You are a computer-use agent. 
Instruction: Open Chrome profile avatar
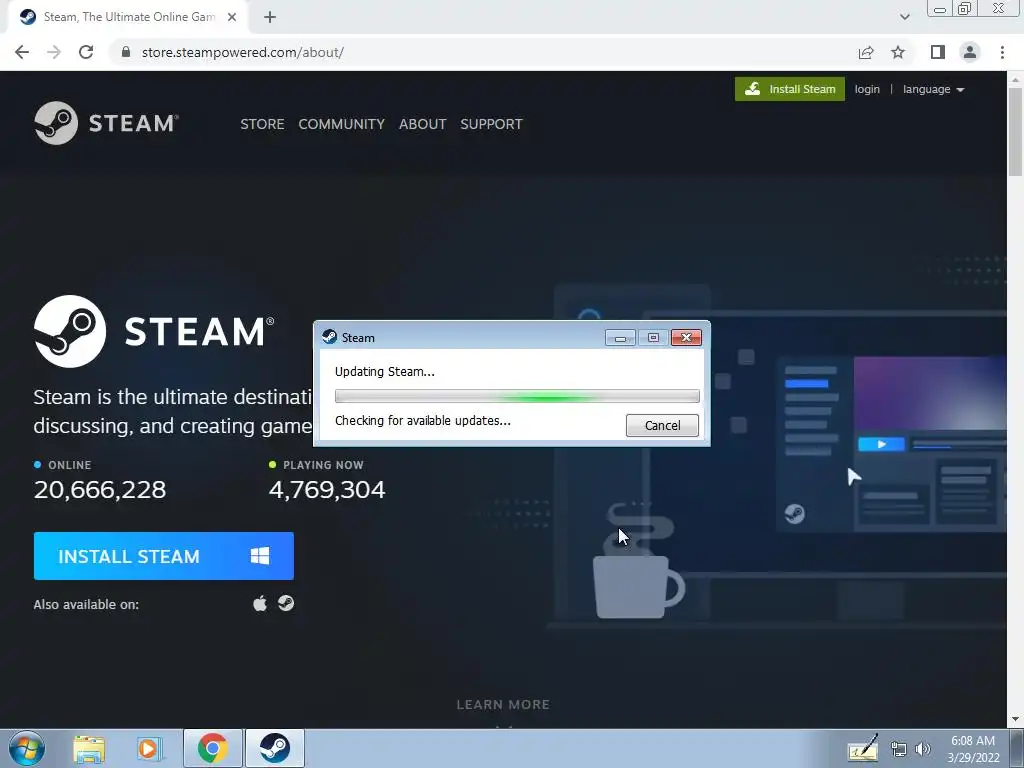(x=970, y=52)
